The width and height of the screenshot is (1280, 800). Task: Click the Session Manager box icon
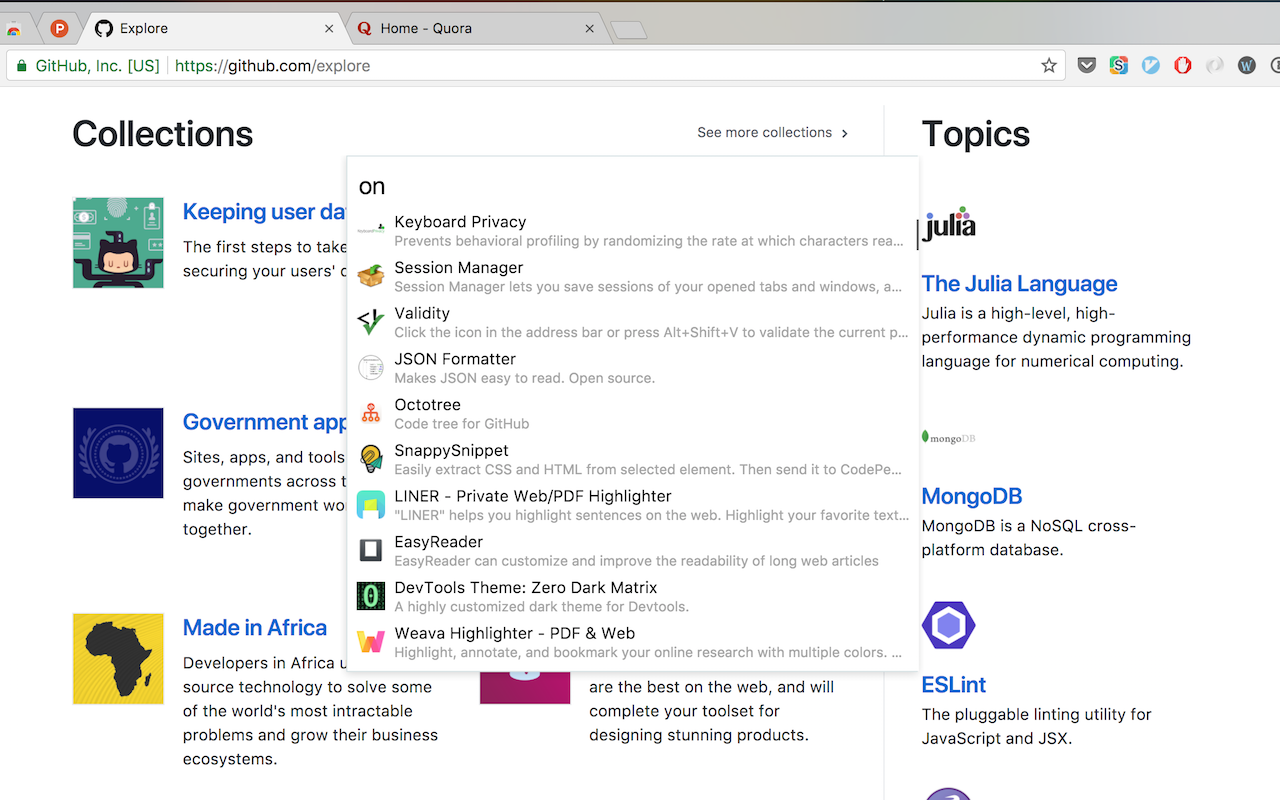371,276
